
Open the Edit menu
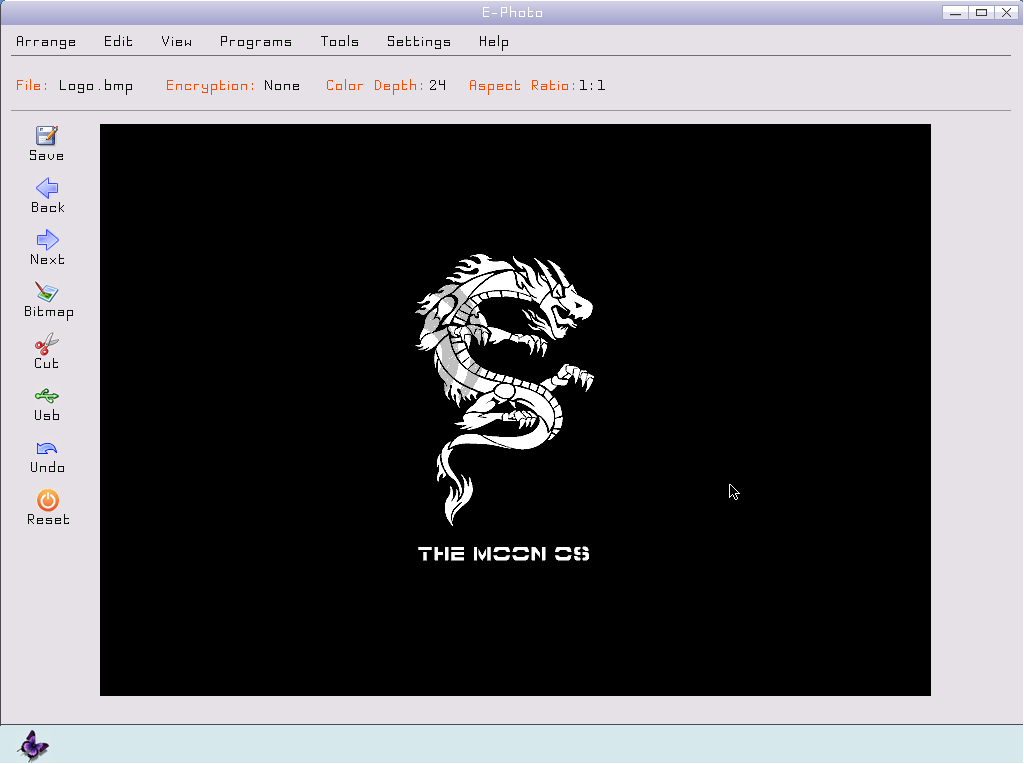[x=118, y=42]
